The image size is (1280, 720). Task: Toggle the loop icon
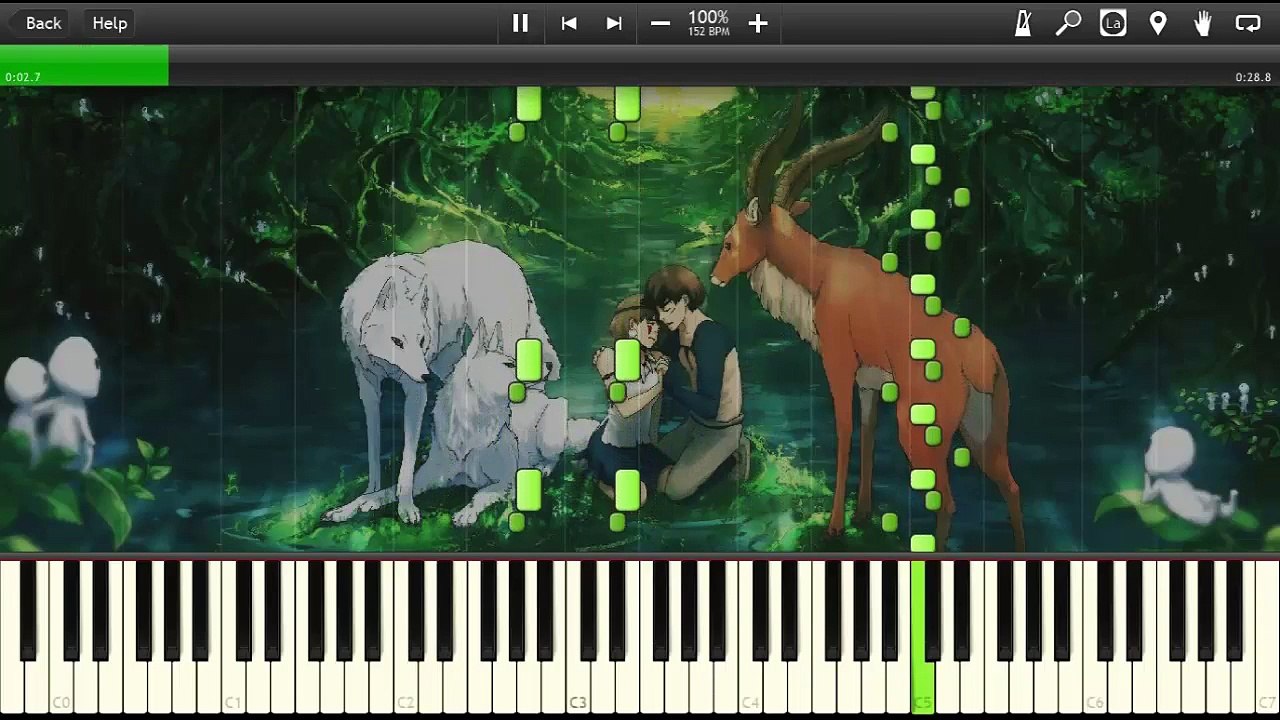1248,23
